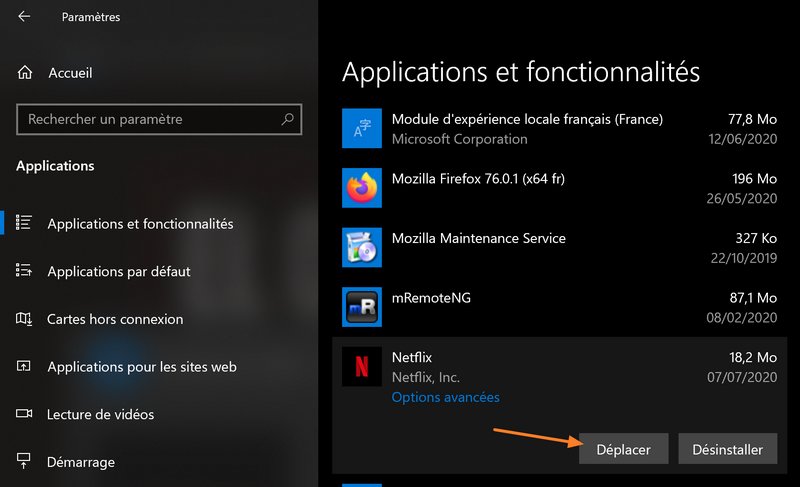
Task: Click the Applications et fonctionnalités sidebar icon
Action: click(23, 223)
